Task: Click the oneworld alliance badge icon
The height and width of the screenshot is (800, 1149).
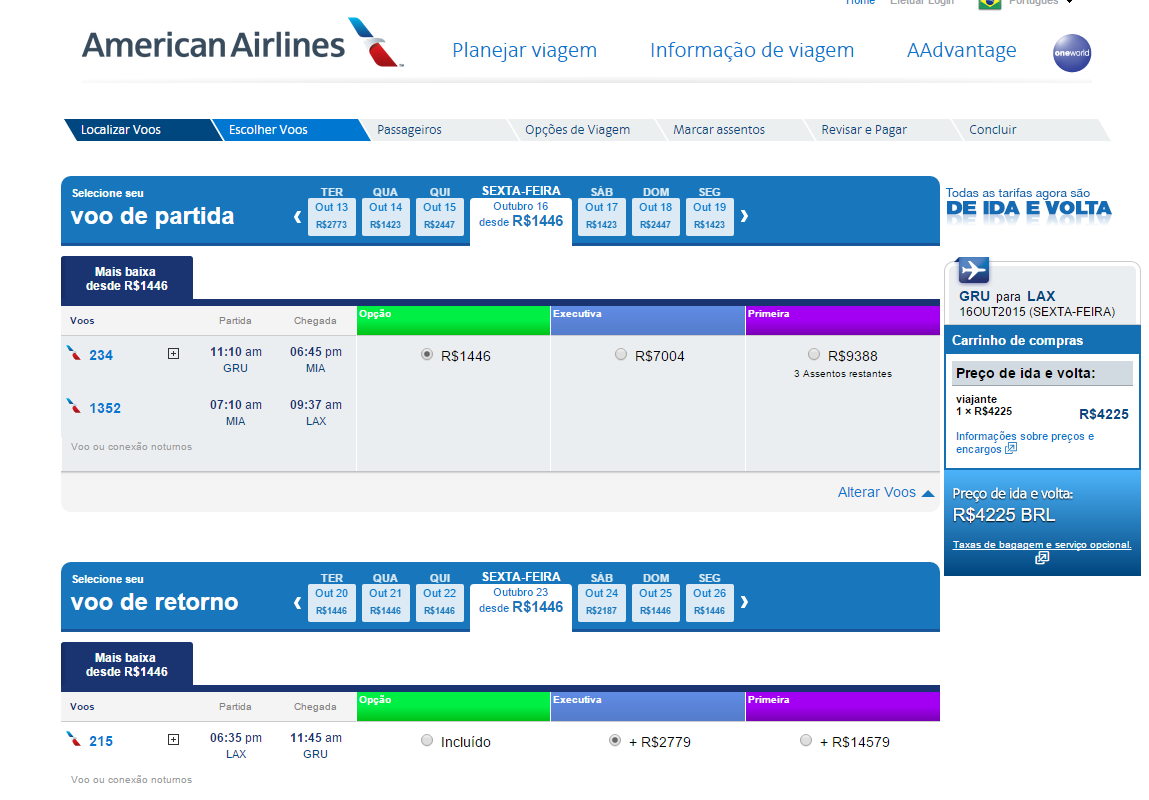Action: [x=1072, y=54]
